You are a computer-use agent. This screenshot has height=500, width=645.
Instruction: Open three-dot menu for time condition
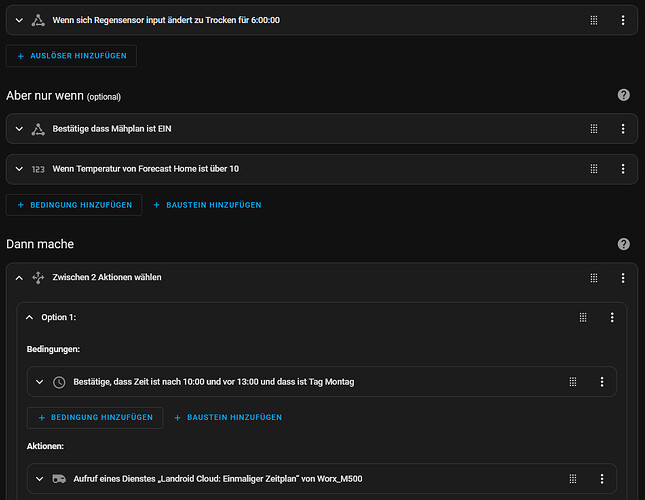(602, 382)
